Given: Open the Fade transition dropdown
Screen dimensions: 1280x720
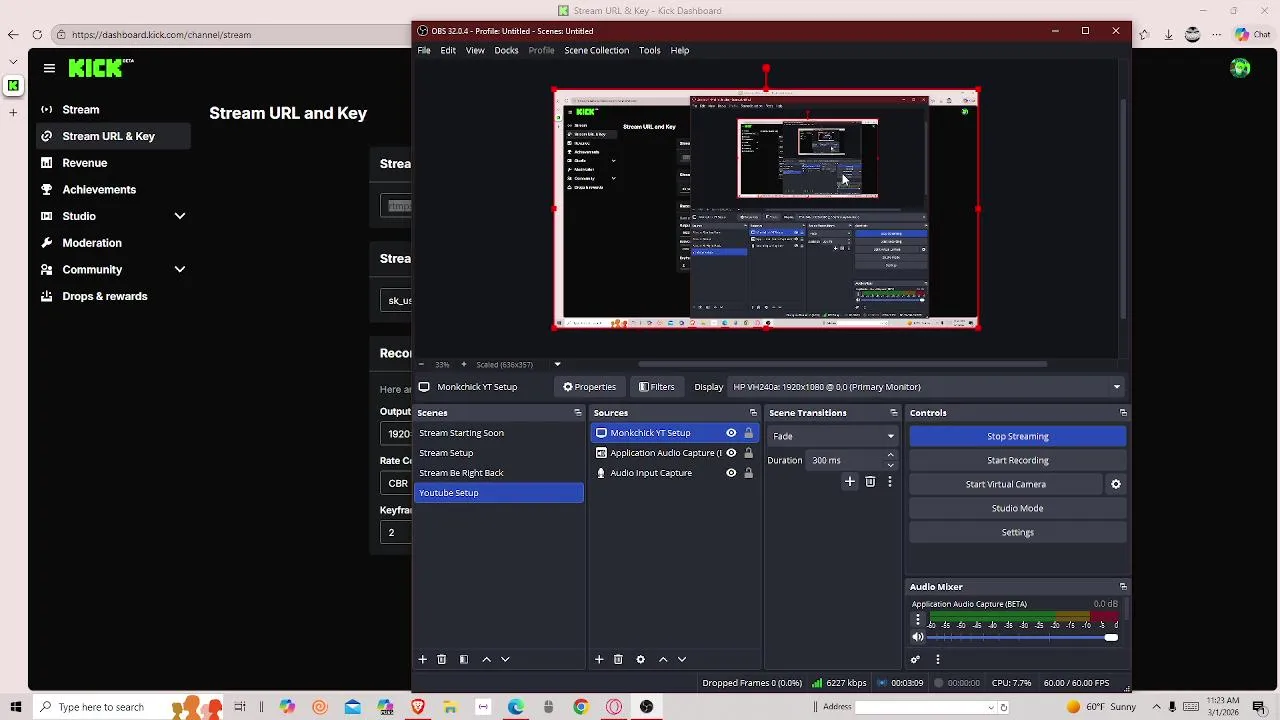Looking at the screenshot, I should [x=833, y=436].
